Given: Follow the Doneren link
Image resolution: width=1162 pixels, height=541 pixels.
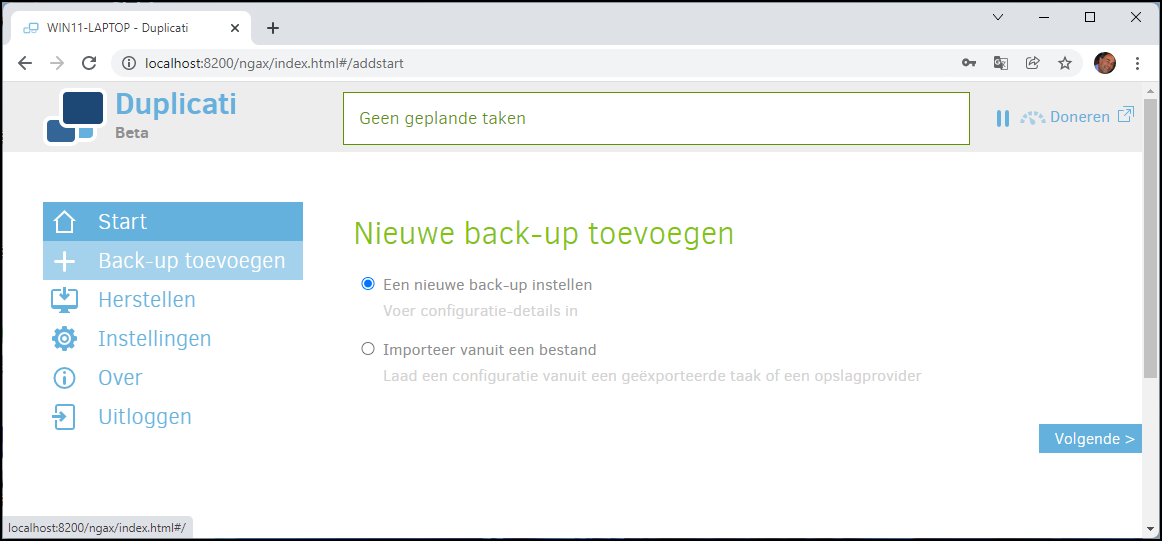Looking at the screenshot, I should click(1080, 117).
